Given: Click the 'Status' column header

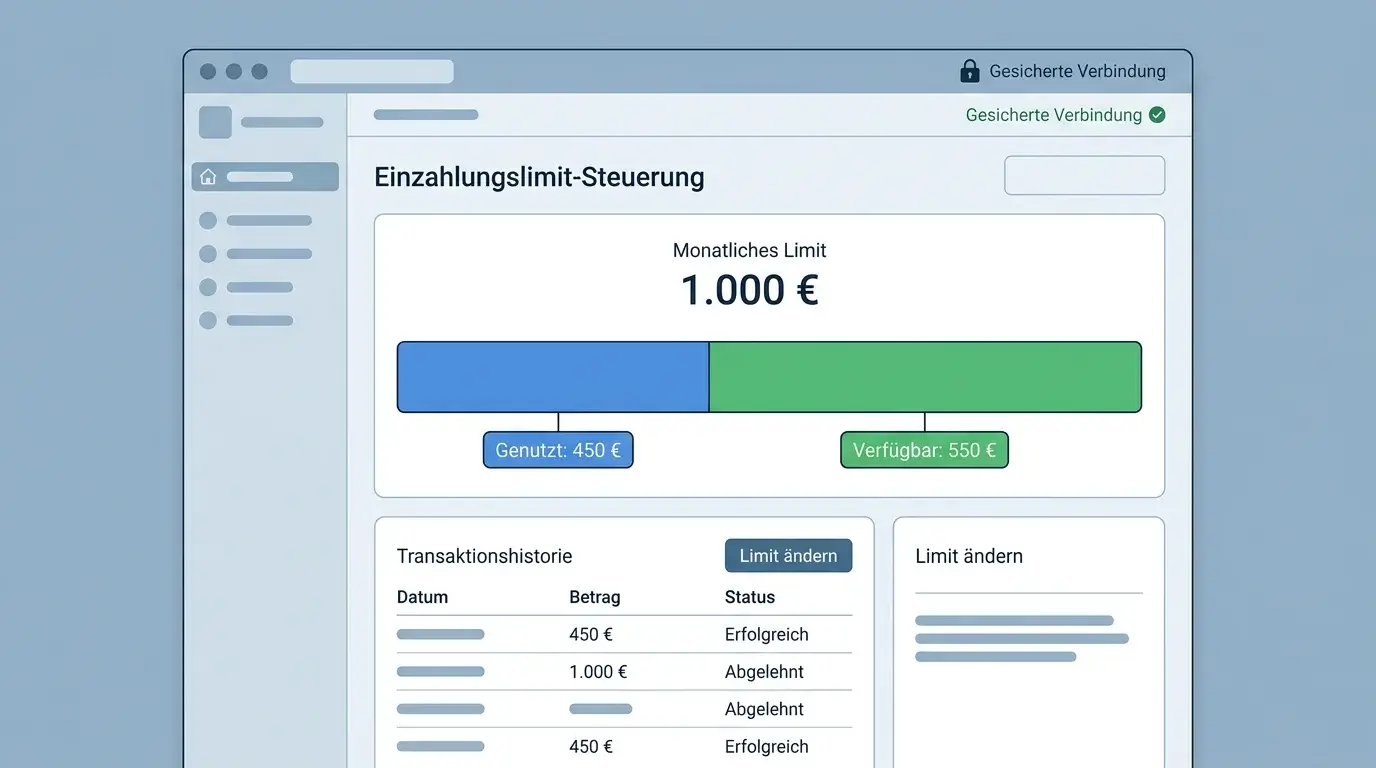Looking at the screenshot, I should (750, 597).
